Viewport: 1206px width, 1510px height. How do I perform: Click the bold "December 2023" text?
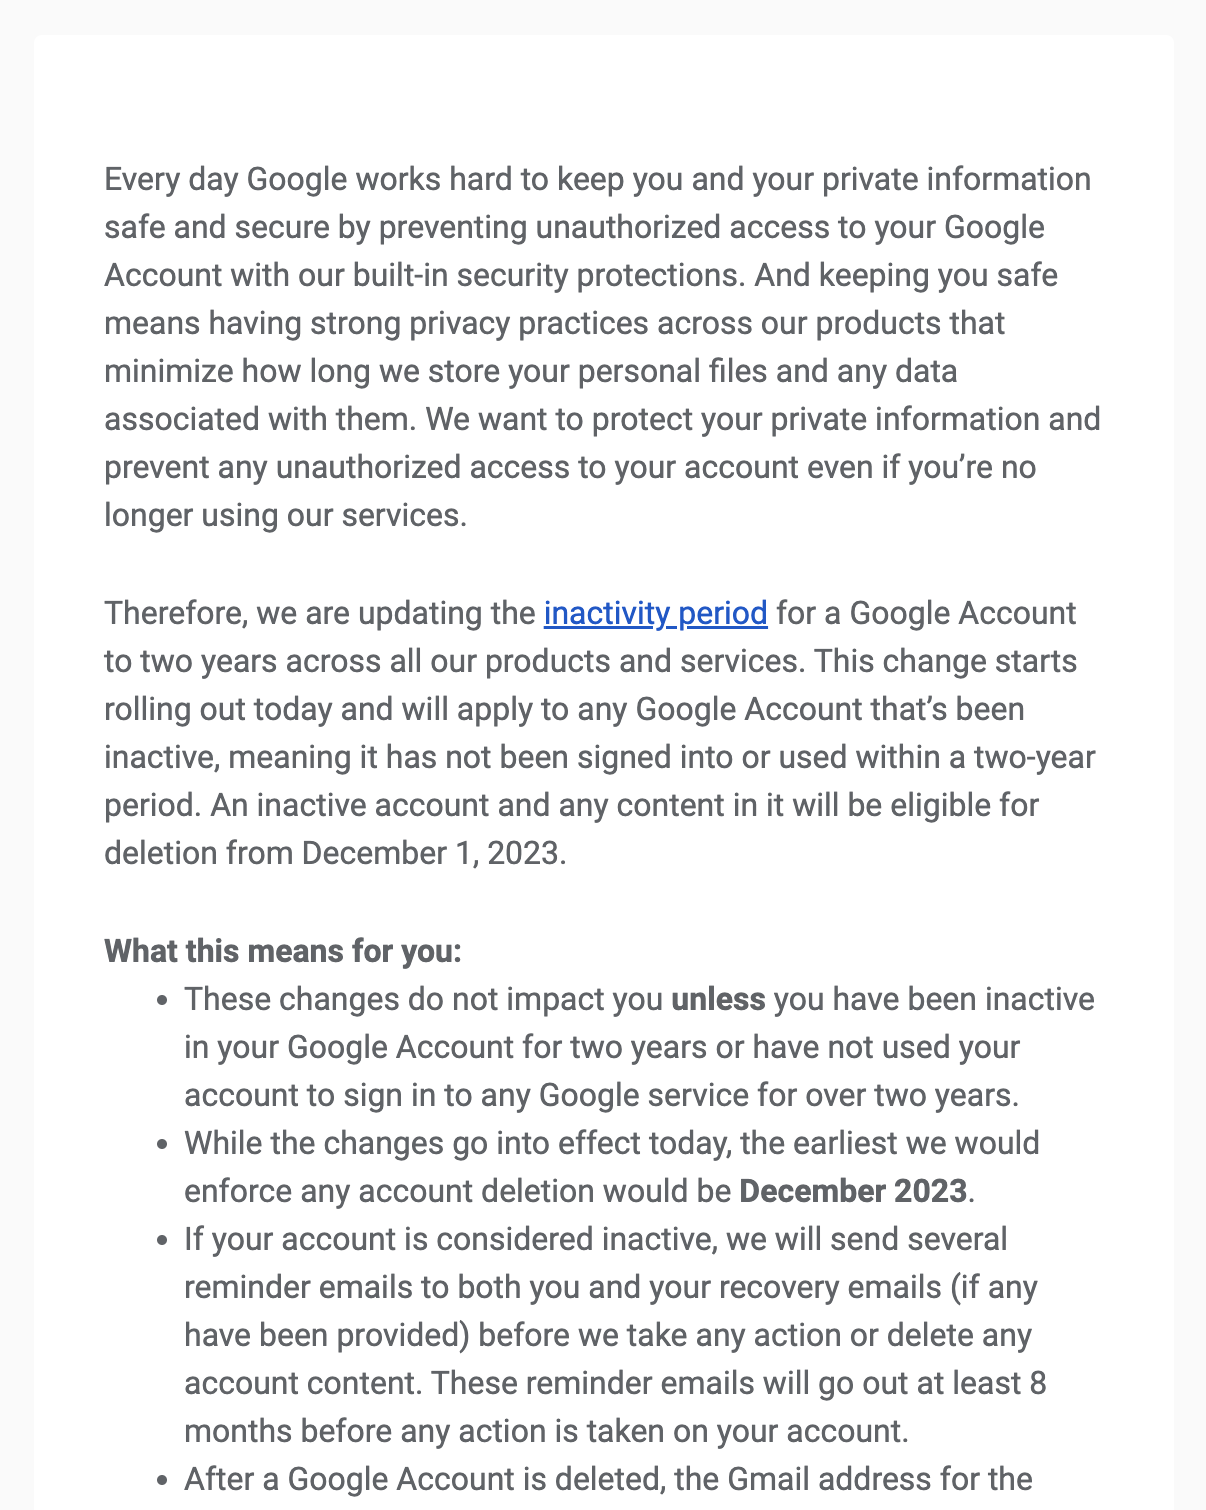(853, 1191)
